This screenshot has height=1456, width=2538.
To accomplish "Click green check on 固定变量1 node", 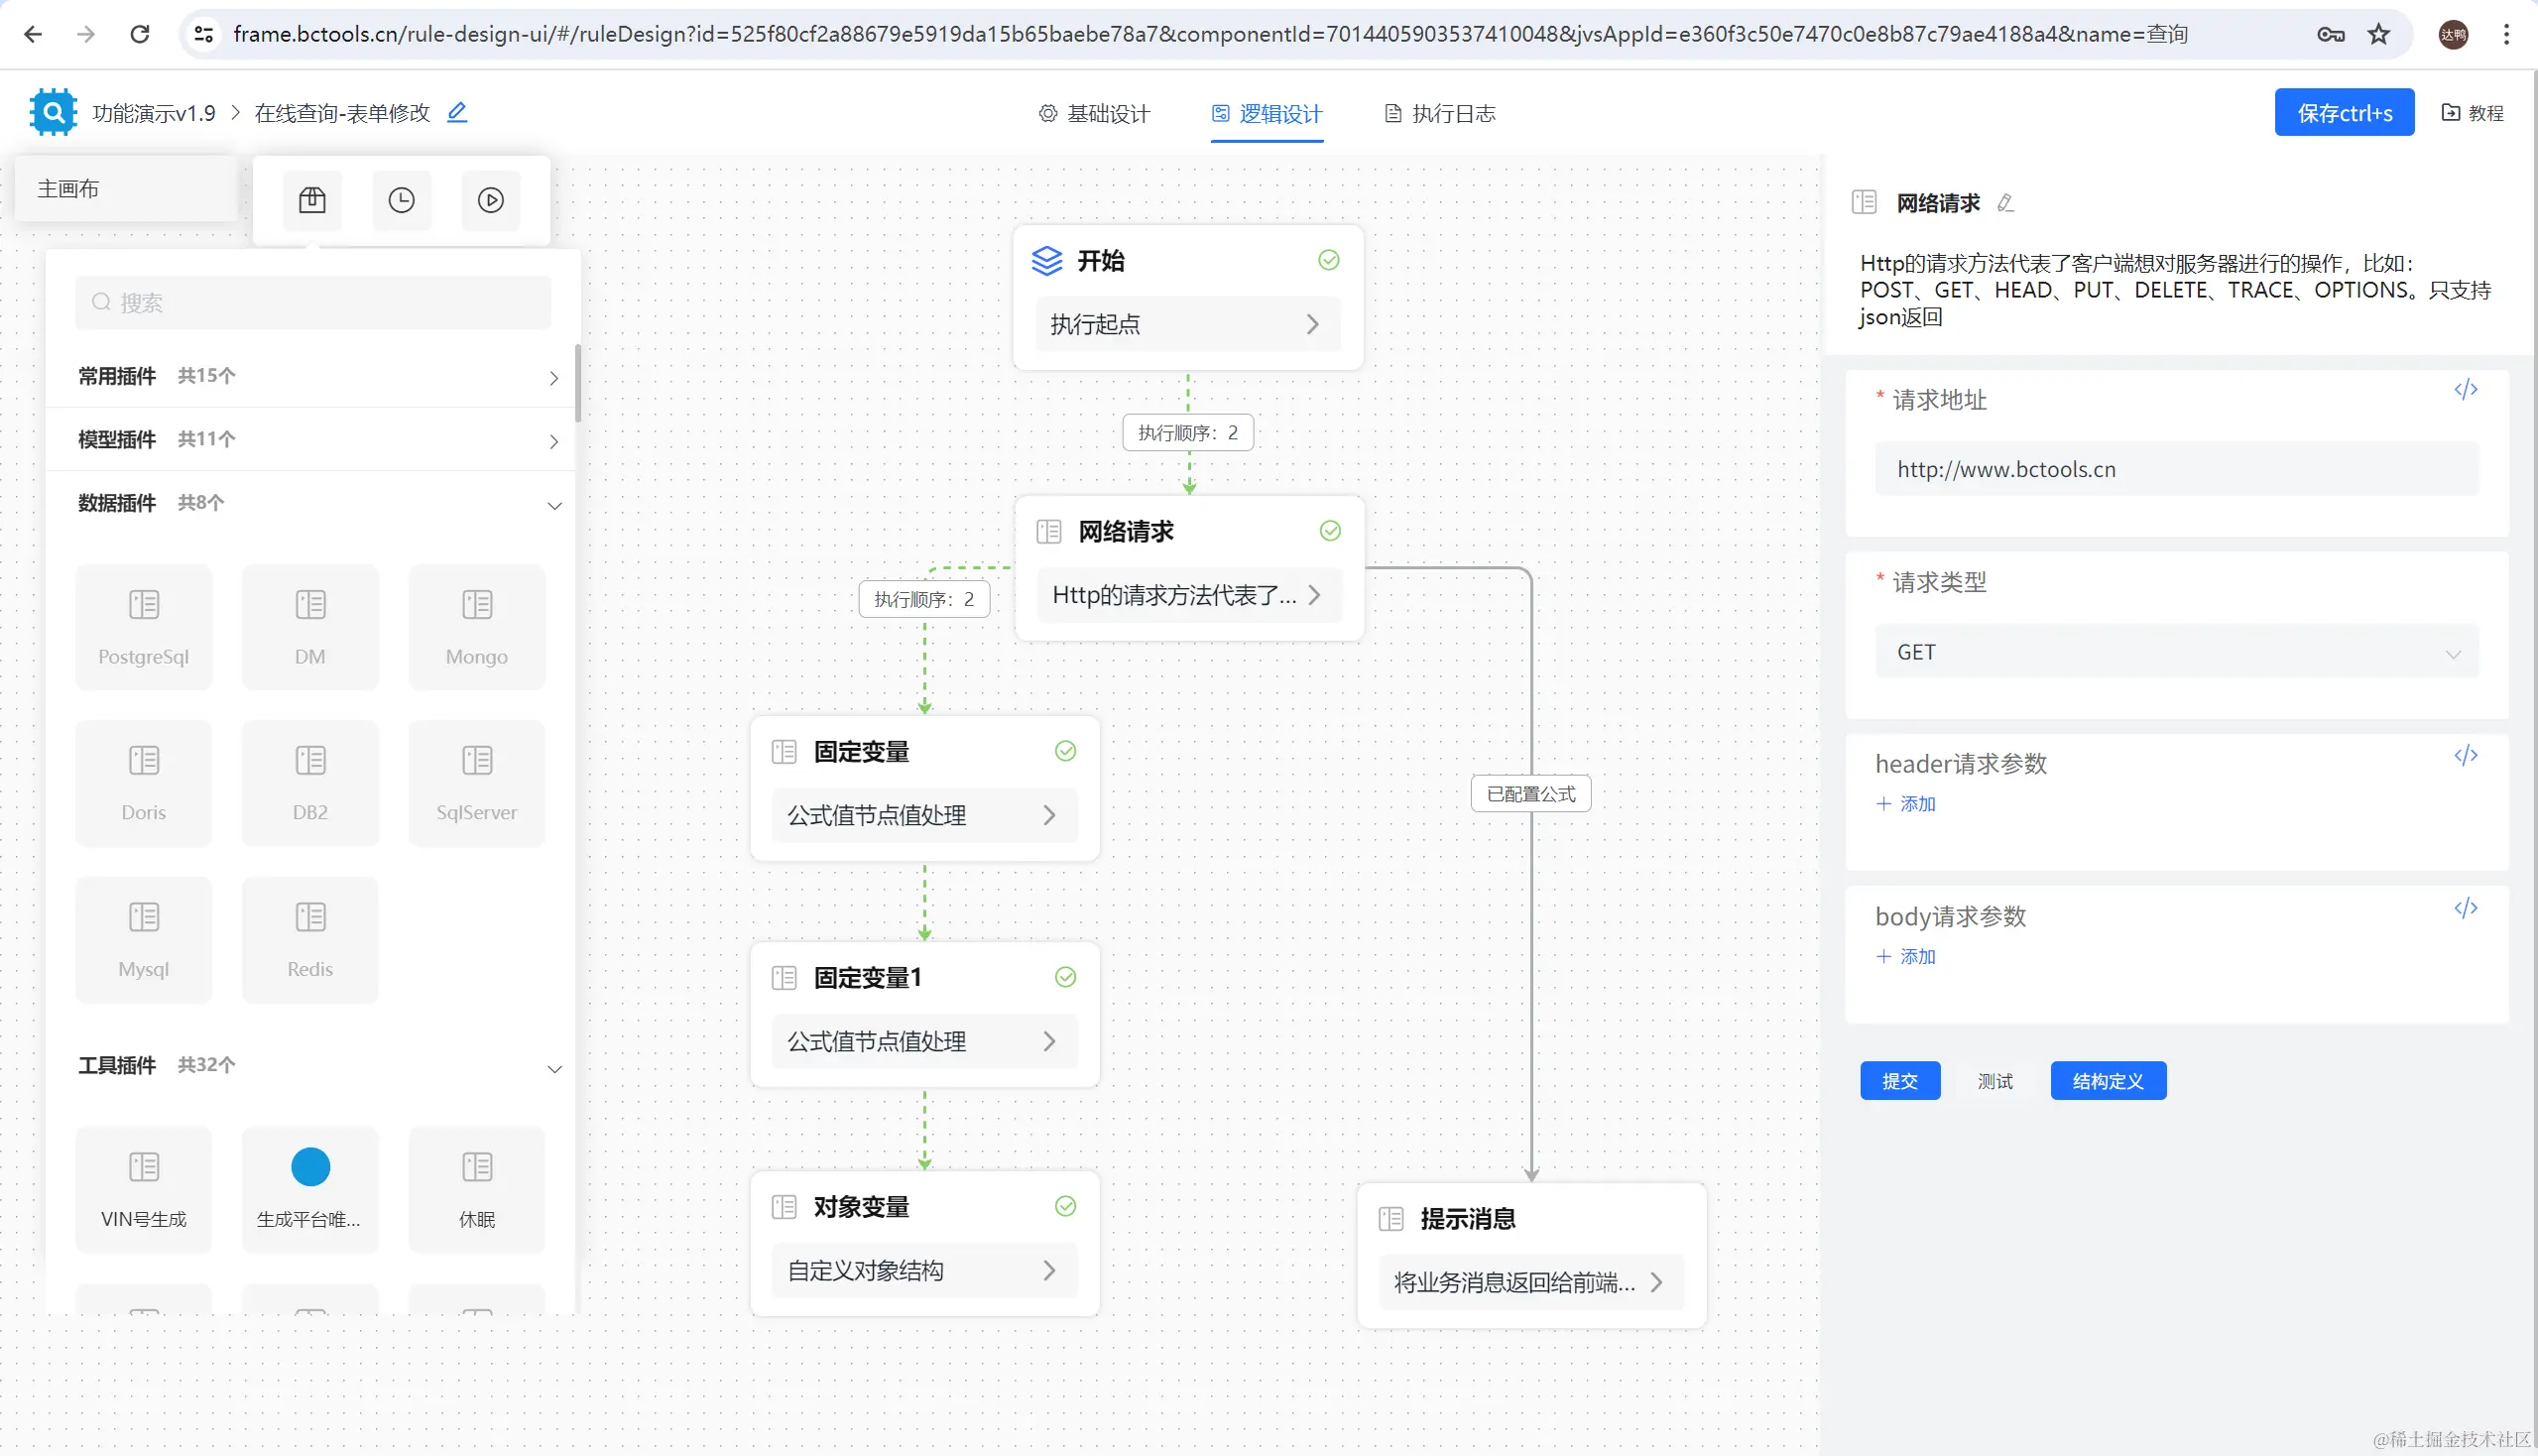I will click(x=1065, y=977).
